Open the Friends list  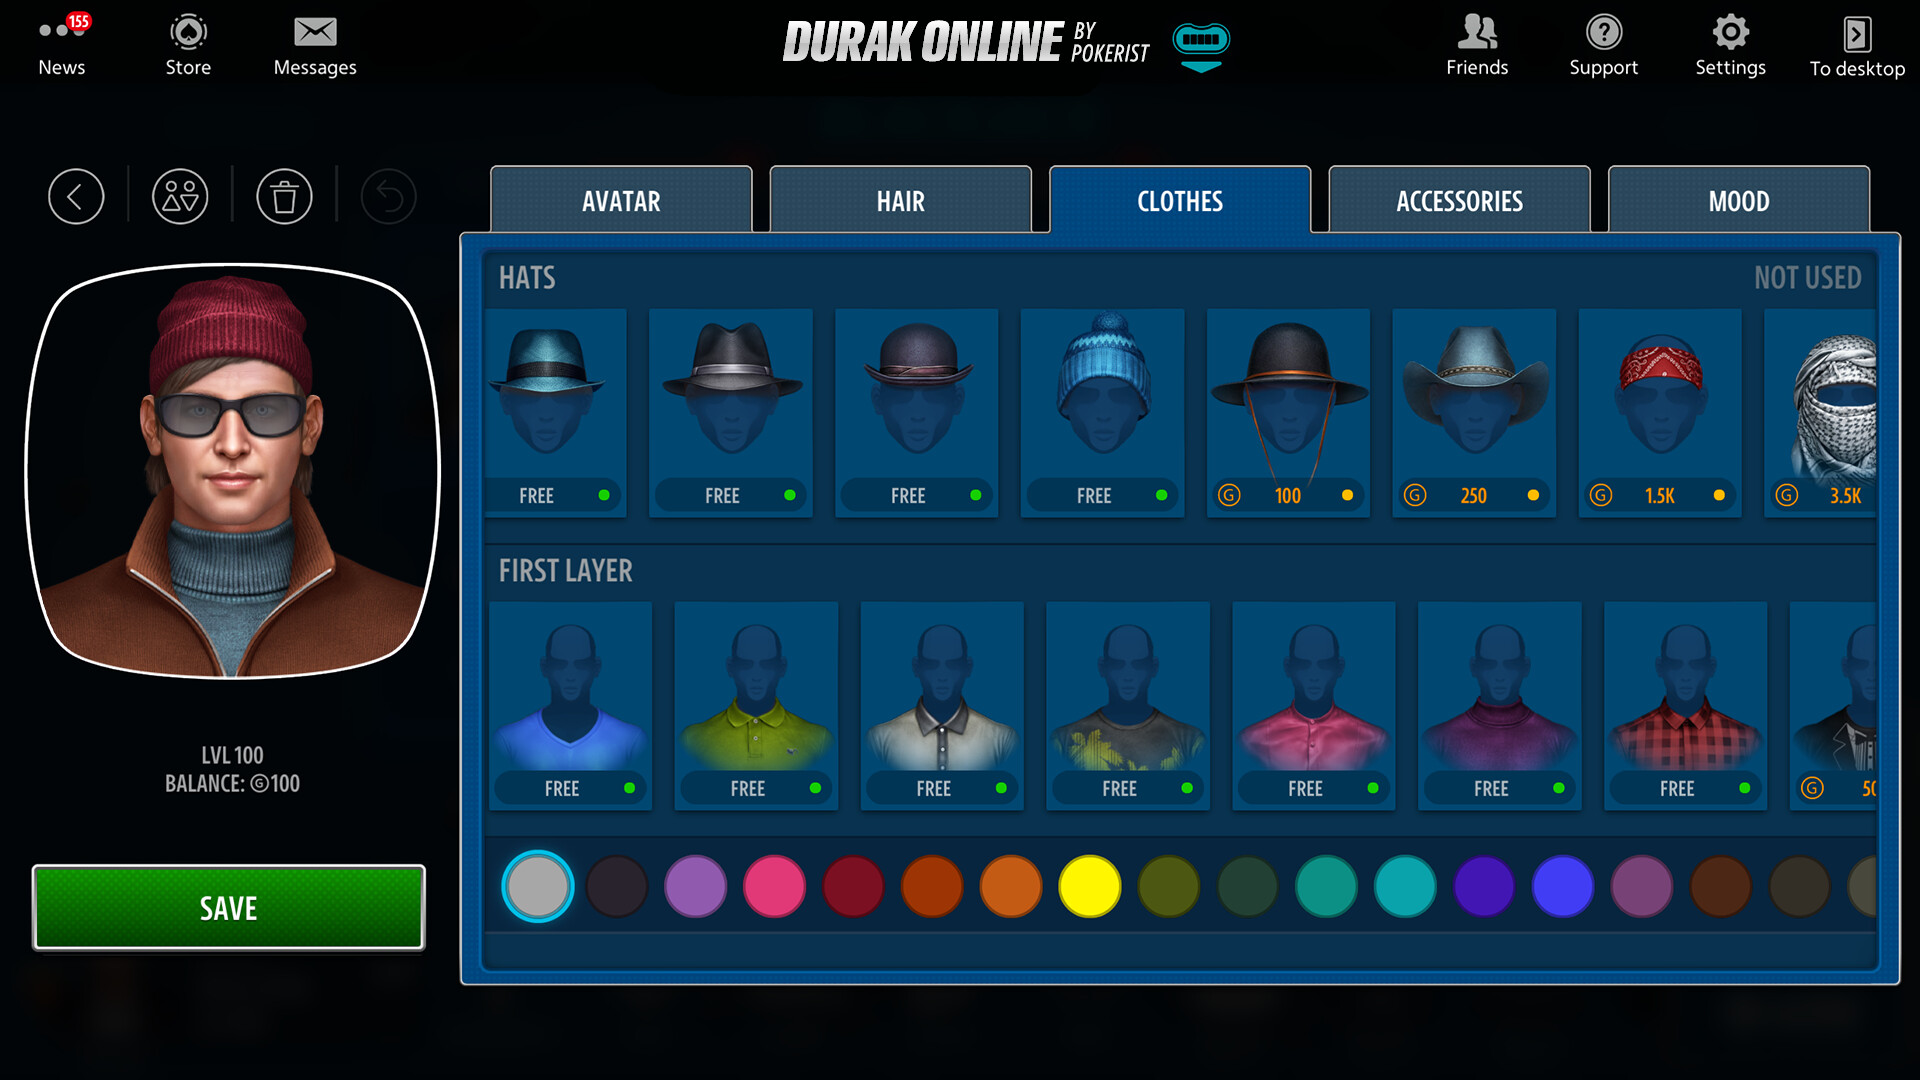(1476, 44)
